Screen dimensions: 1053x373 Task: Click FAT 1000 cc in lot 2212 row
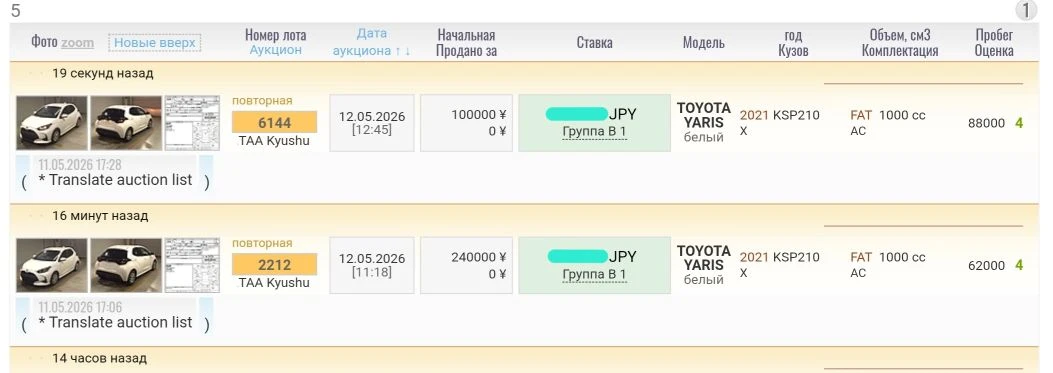(888, 257)
